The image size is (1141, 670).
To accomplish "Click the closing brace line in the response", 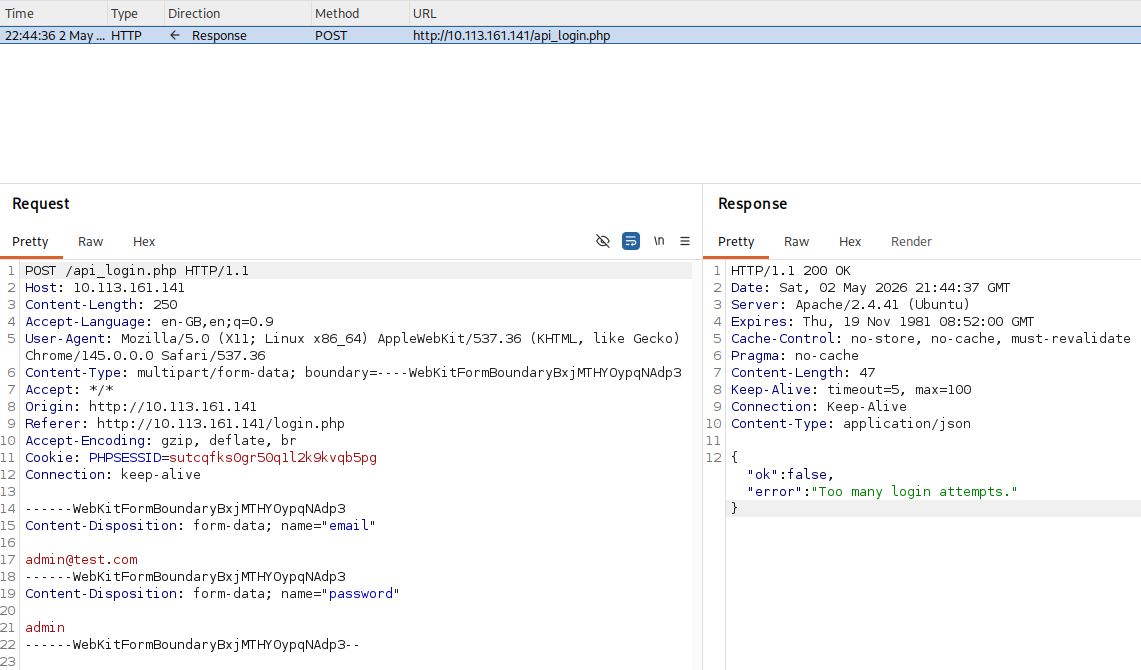I will pyautogui.click(x=734, y=509).
